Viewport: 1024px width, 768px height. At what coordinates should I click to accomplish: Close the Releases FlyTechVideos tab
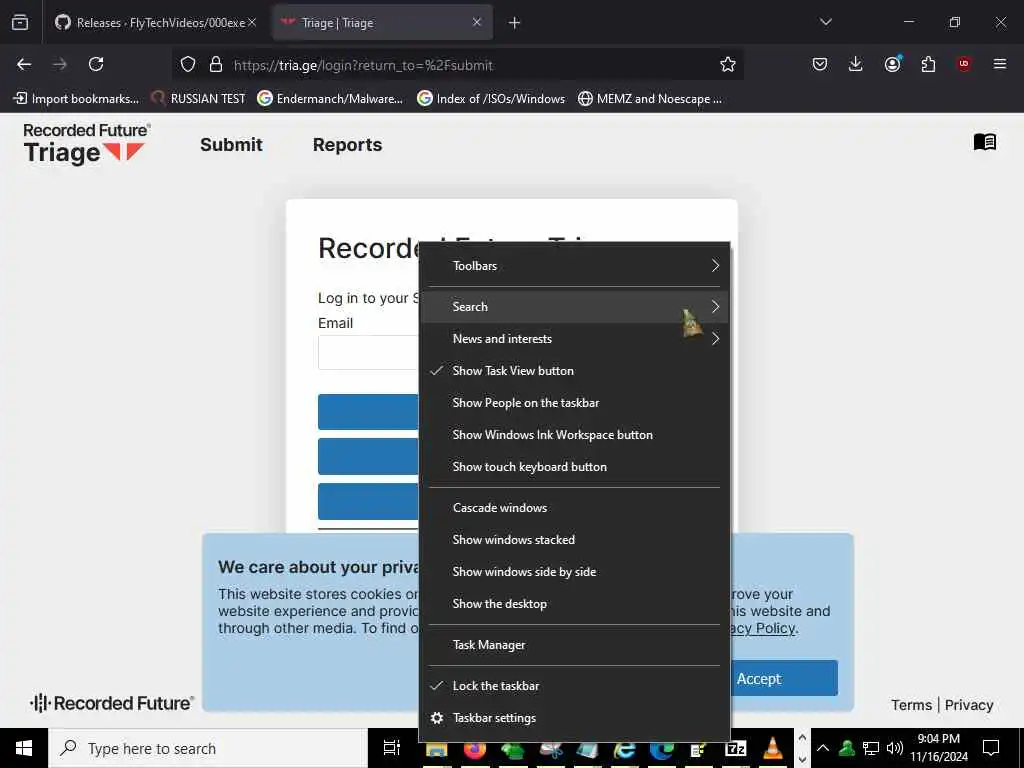pyautogui.click(x=252, y=22)
